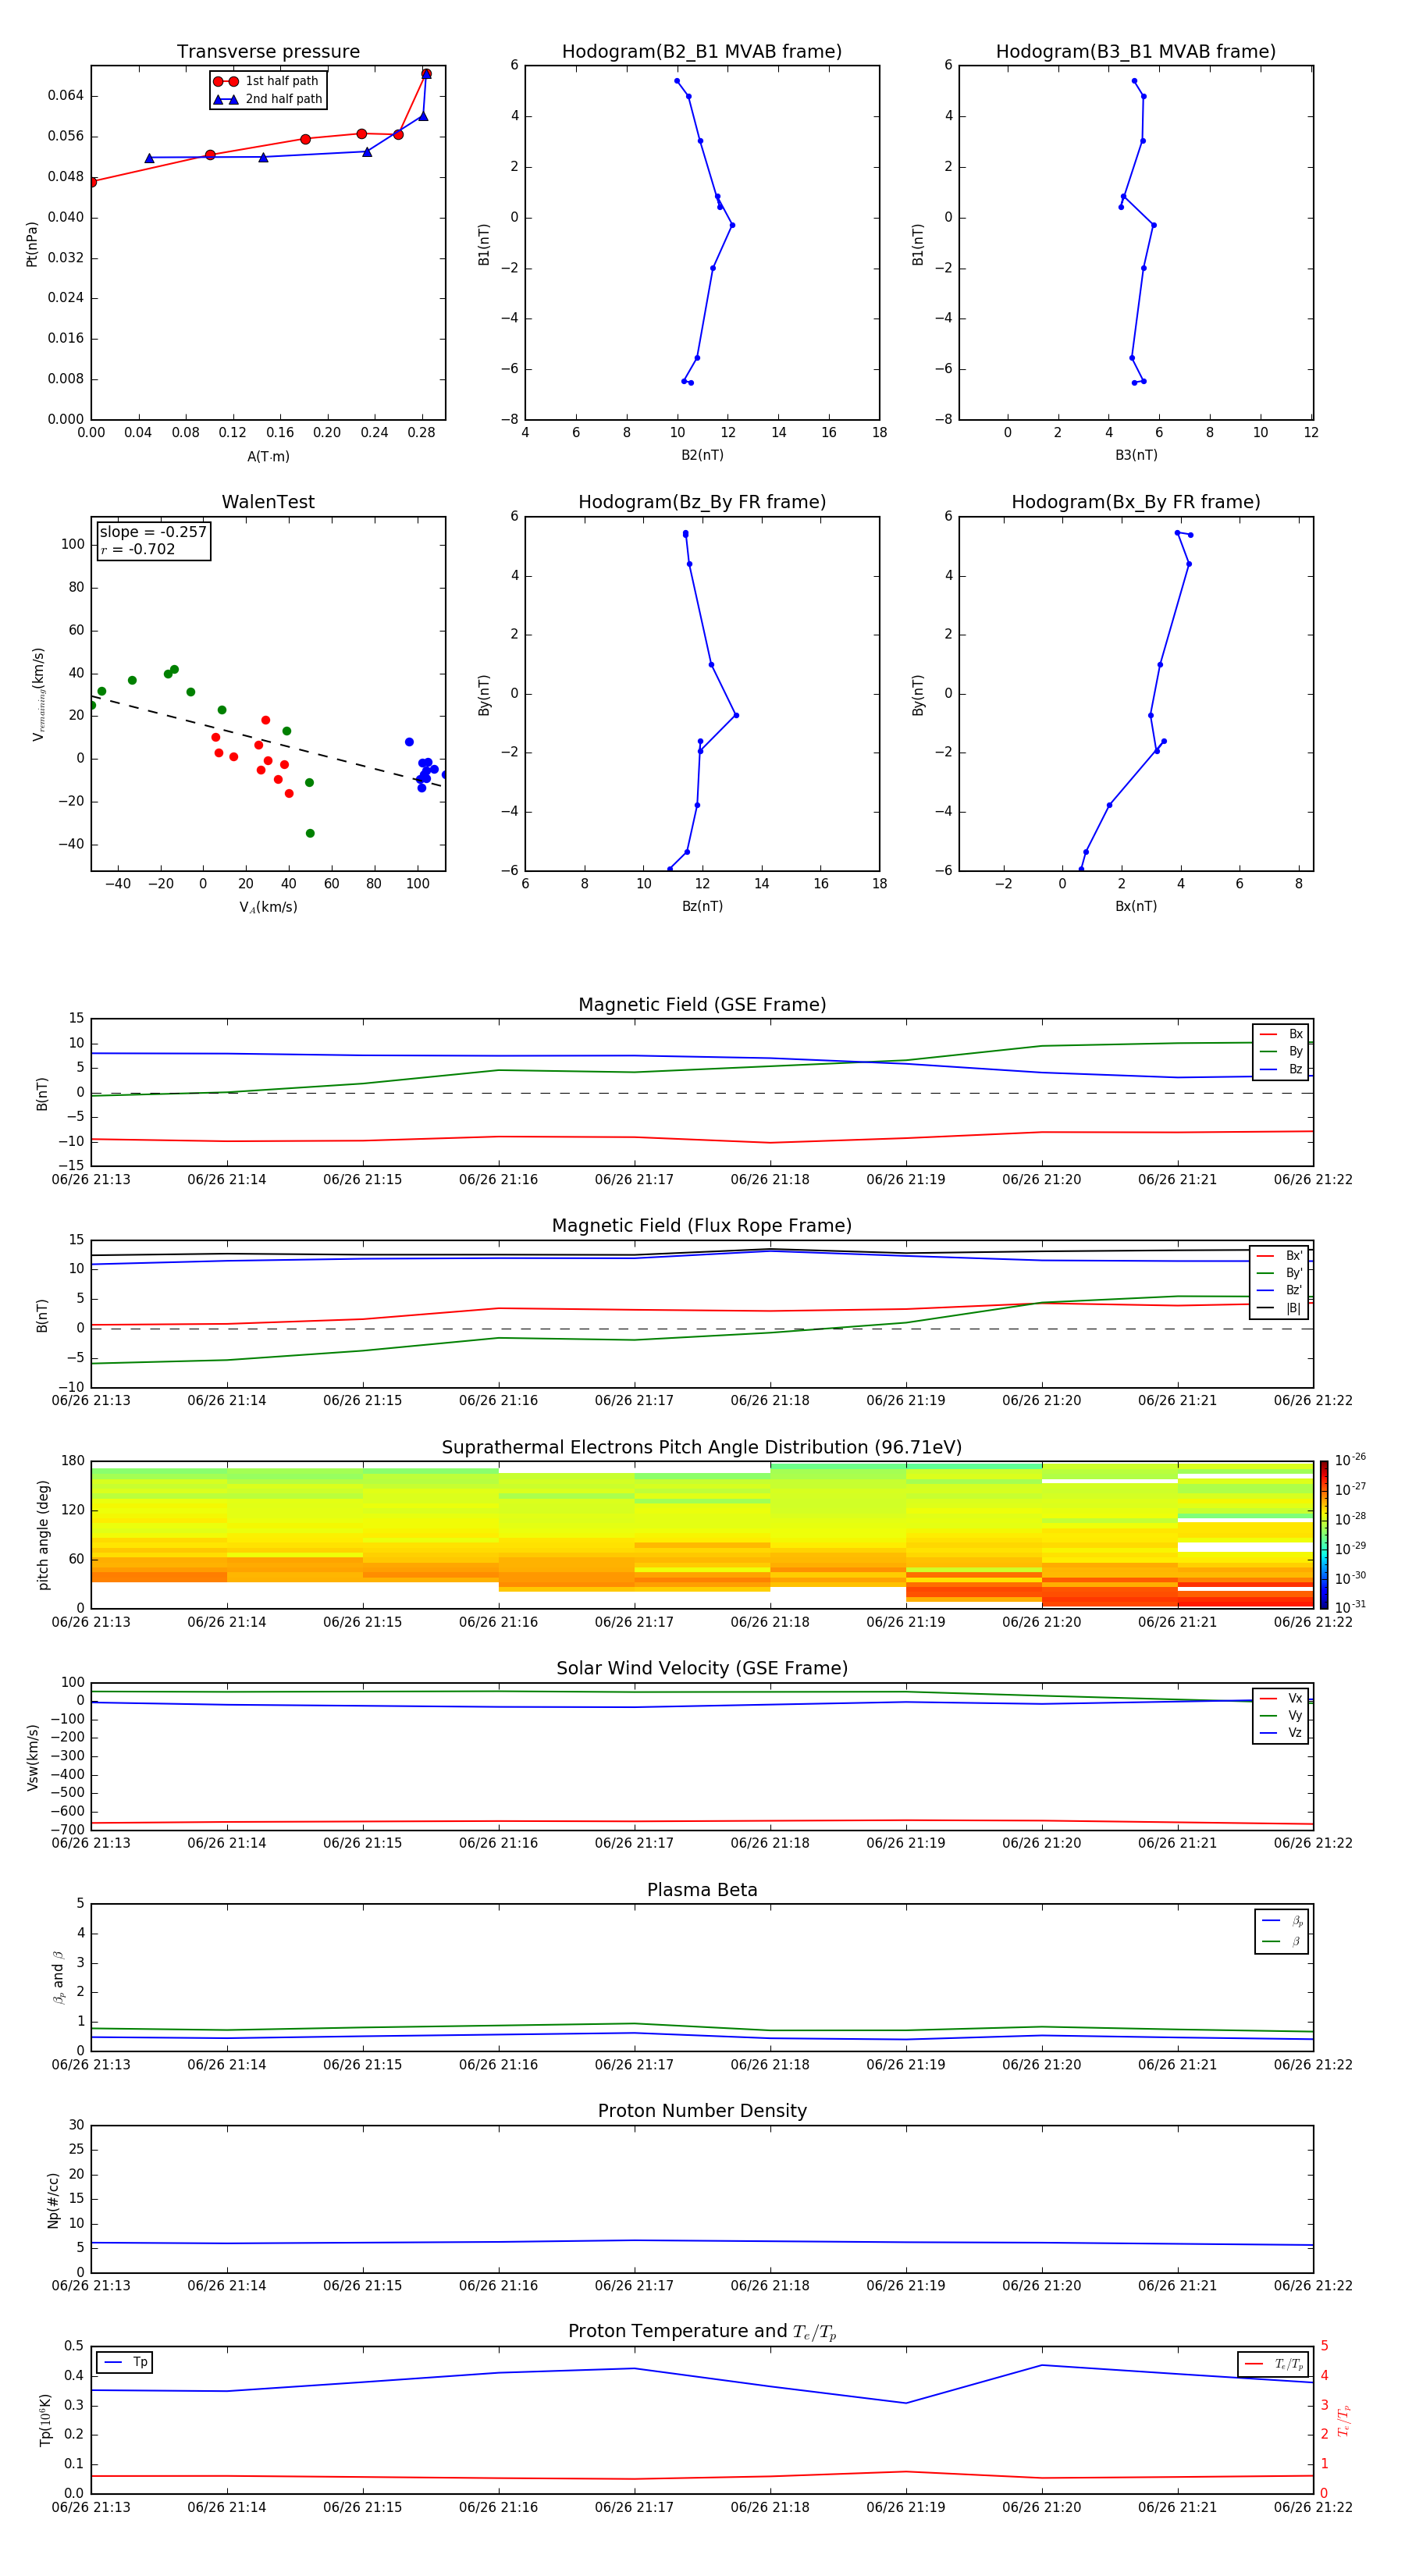Click the 'WalenTest' plot title
1405x2576 pixels.
pyautogui.click(x=268, y=502)
